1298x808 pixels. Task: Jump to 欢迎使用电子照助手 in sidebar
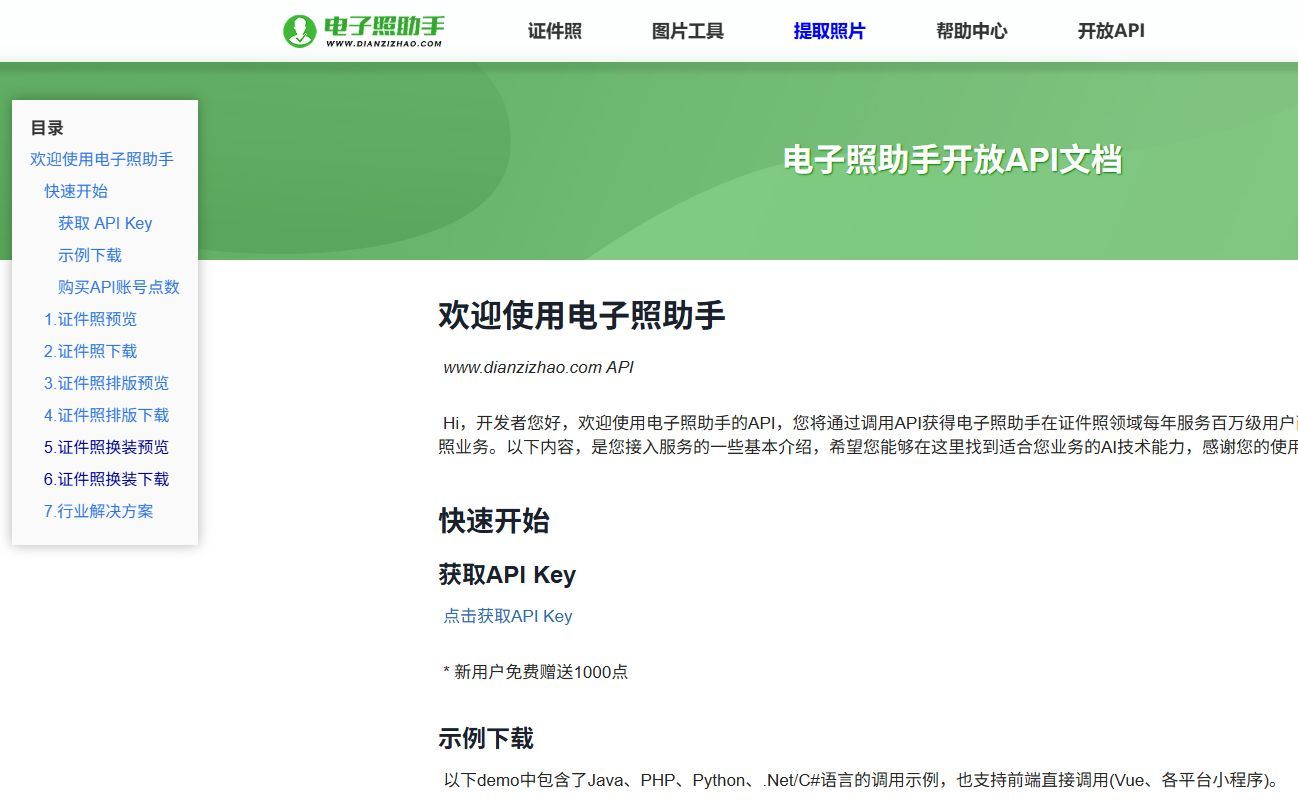pyautogui.click(x=102, y=159)
